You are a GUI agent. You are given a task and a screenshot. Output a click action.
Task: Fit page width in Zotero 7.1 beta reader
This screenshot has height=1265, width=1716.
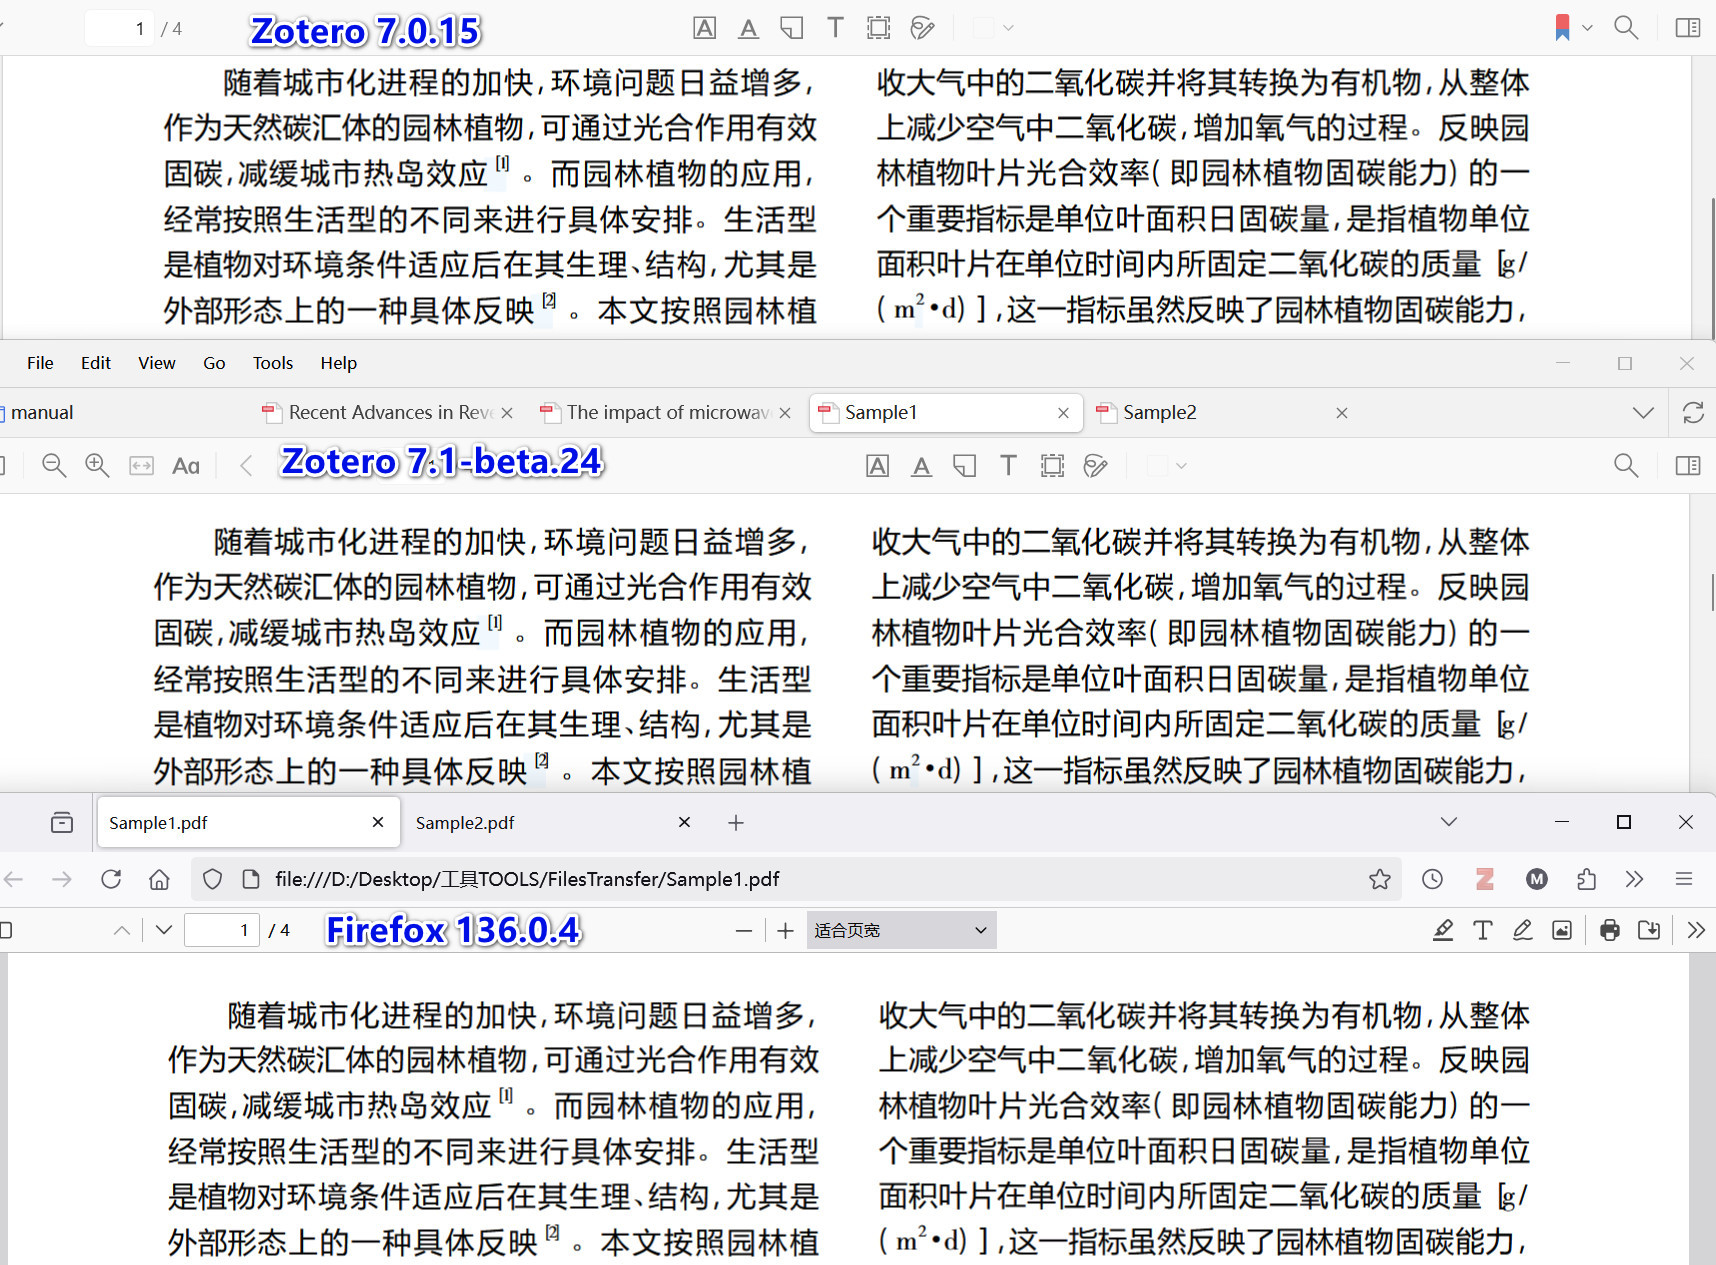coord(142,465)
